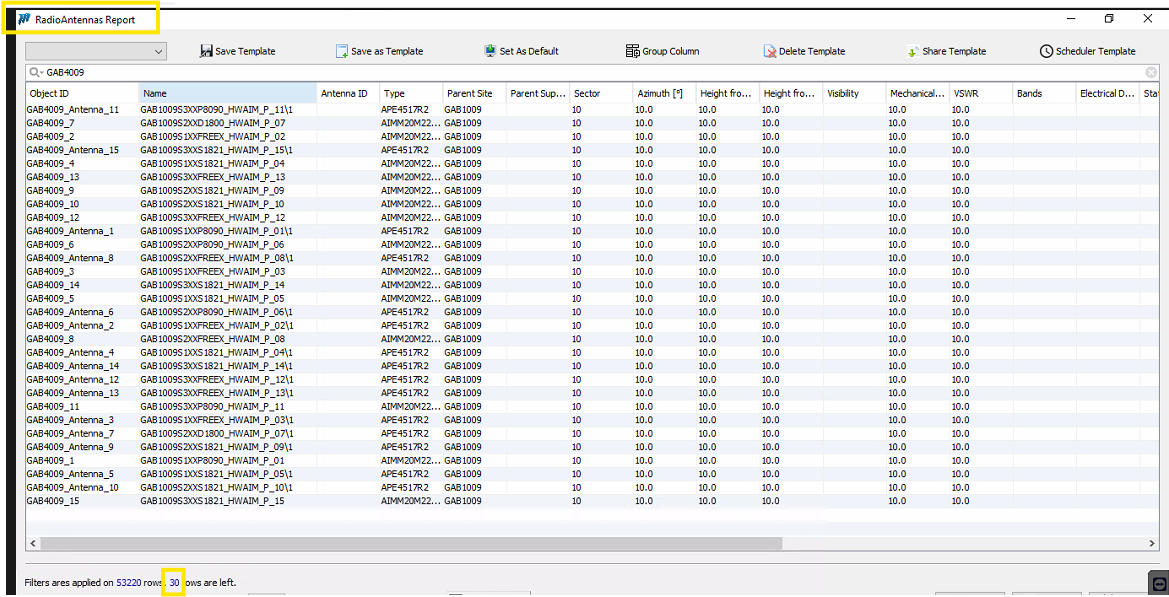
Task: Clear the search filter with the X icon
Action: pos(1151,72)
